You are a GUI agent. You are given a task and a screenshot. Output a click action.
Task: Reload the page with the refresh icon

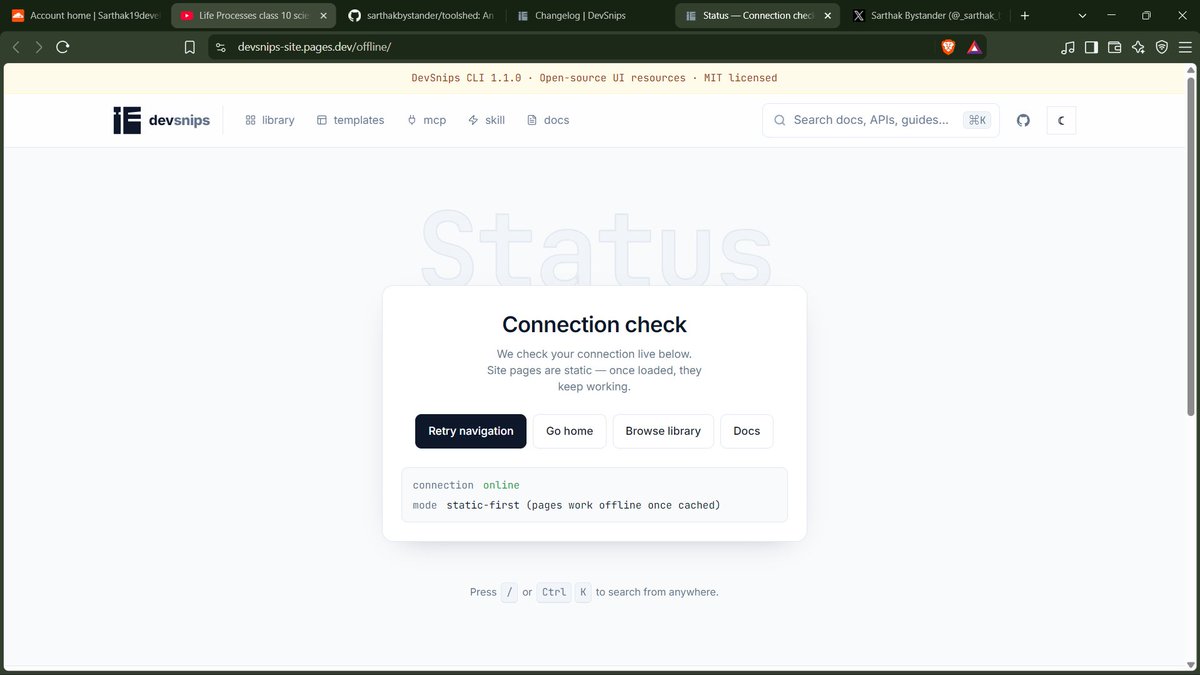coord(63,47)
